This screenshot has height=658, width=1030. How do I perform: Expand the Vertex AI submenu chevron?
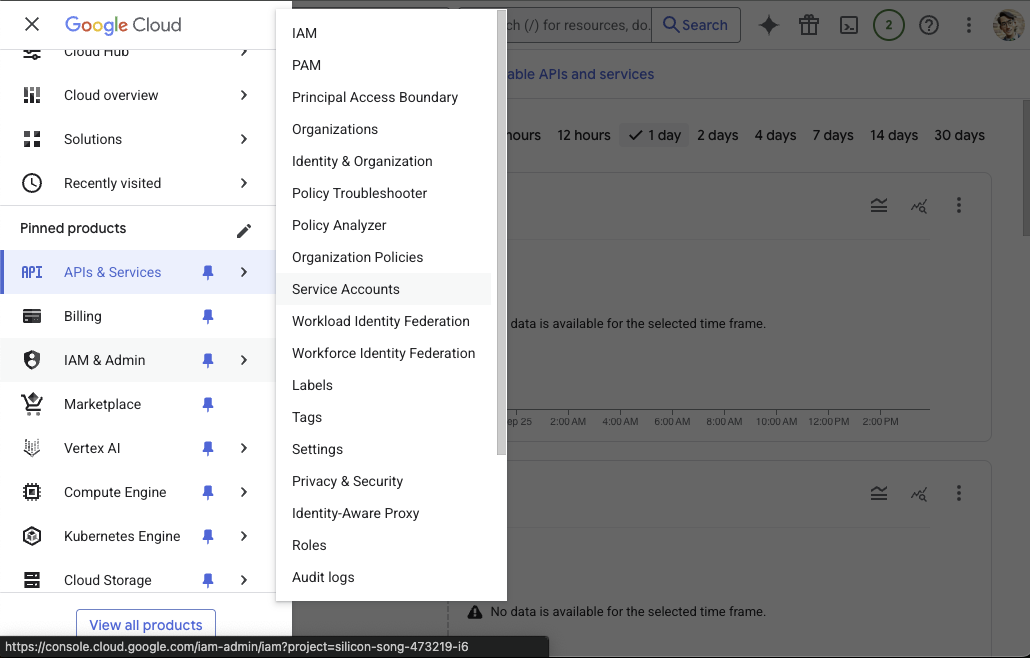click(x=244, y=448)
